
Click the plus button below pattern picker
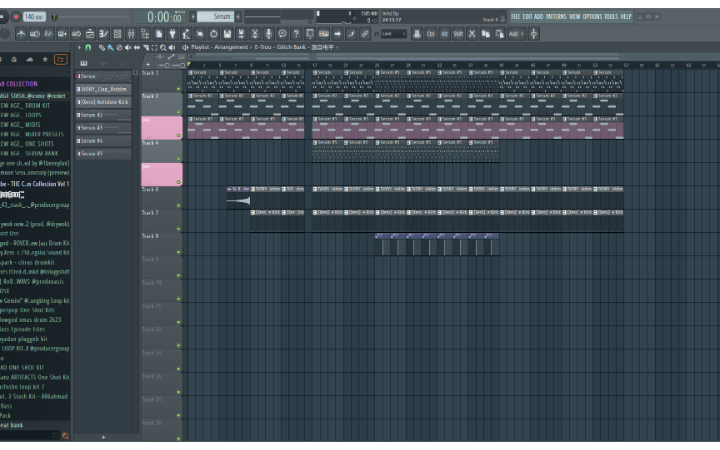(103, 437)
